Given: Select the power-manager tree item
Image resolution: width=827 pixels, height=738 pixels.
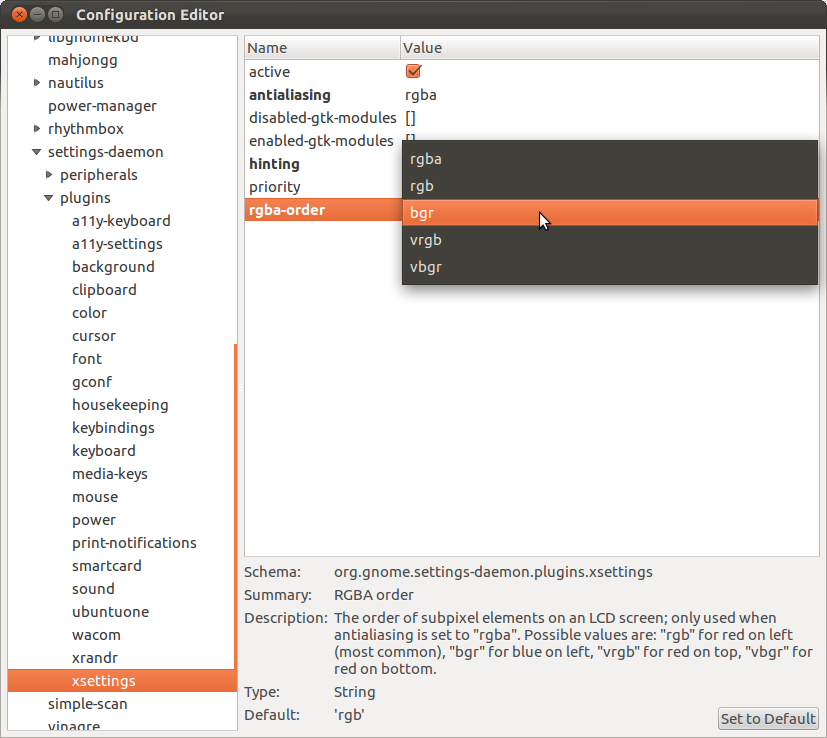Looking at the screenshot, I should (102, 106).
